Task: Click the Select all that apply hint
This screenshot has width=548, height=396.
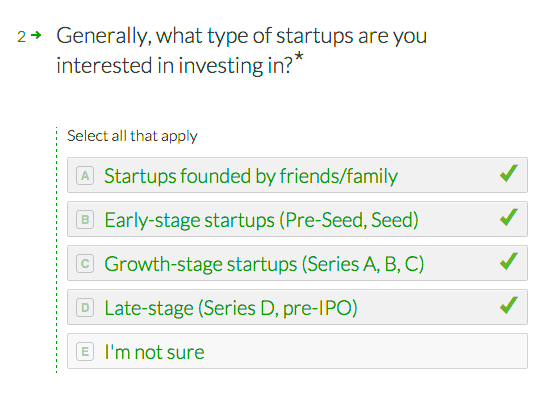Action: coord(132,136)
